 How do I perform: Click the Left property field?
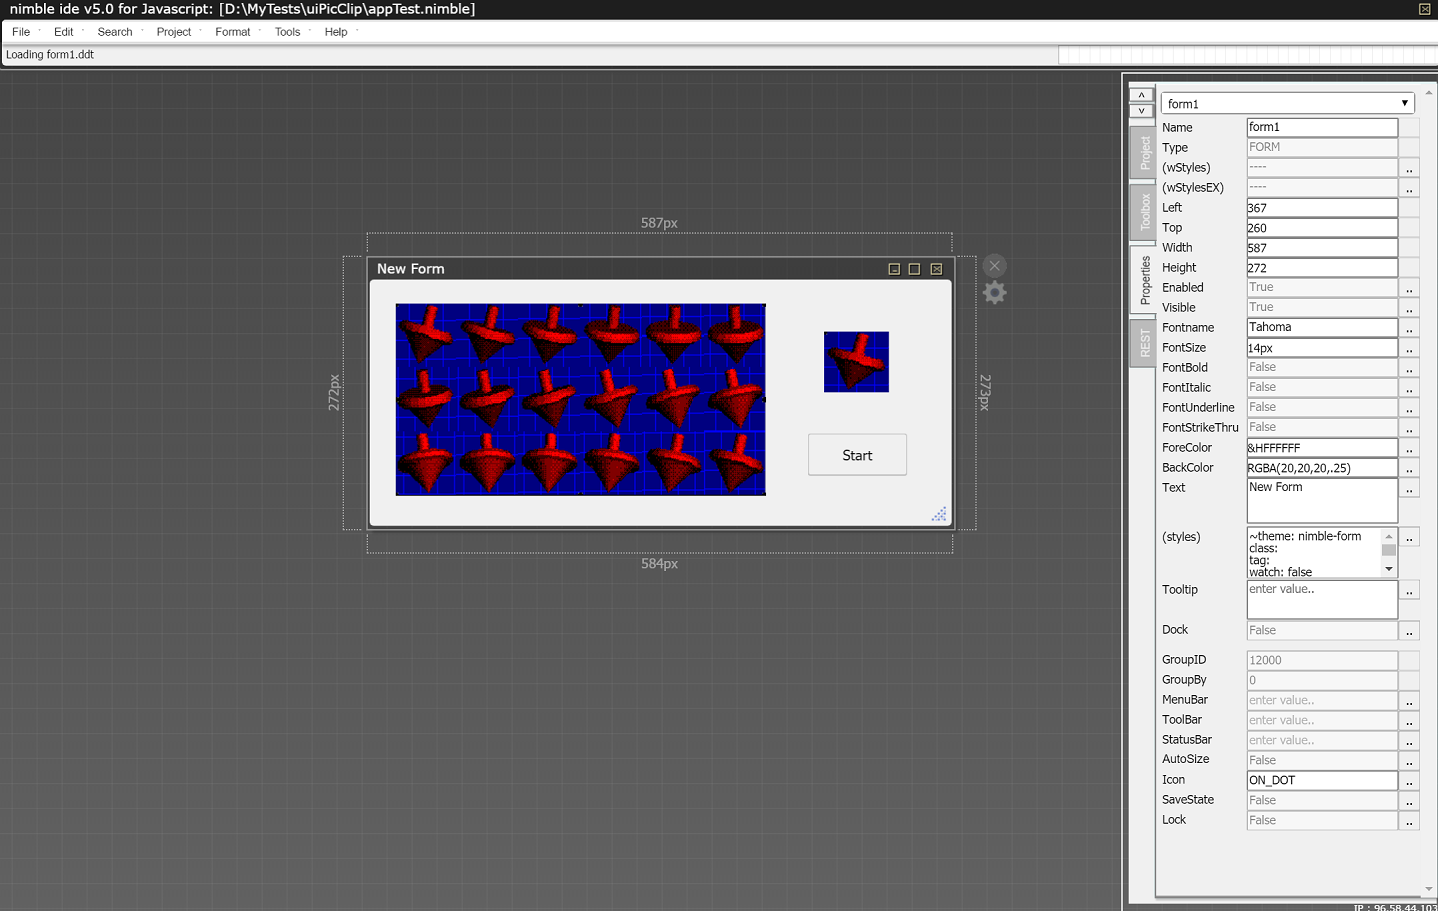1322,208
